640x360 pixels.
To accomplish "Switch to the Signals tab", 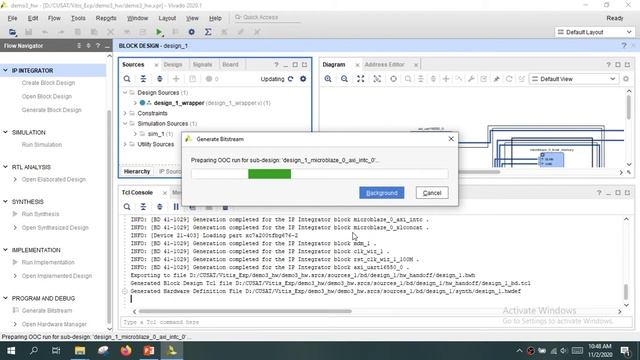I will tap(202, 64).
